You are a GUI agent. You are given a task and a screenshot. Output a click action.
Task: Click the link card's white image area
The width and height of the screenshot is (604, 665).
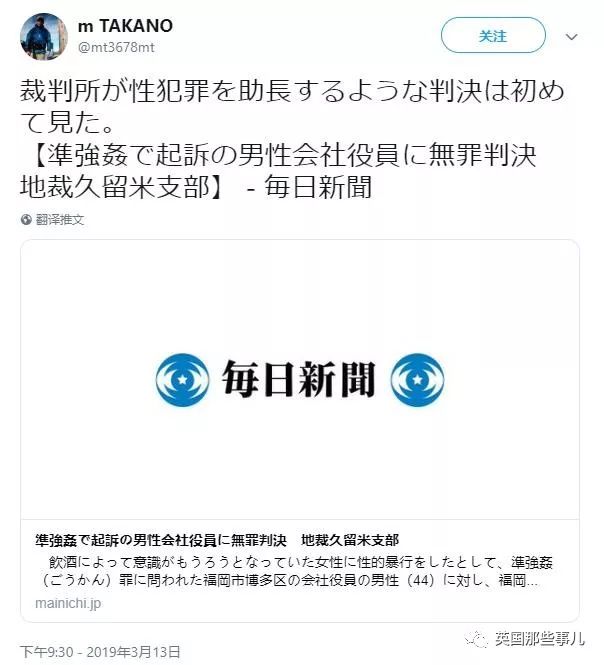click(300, 379)
